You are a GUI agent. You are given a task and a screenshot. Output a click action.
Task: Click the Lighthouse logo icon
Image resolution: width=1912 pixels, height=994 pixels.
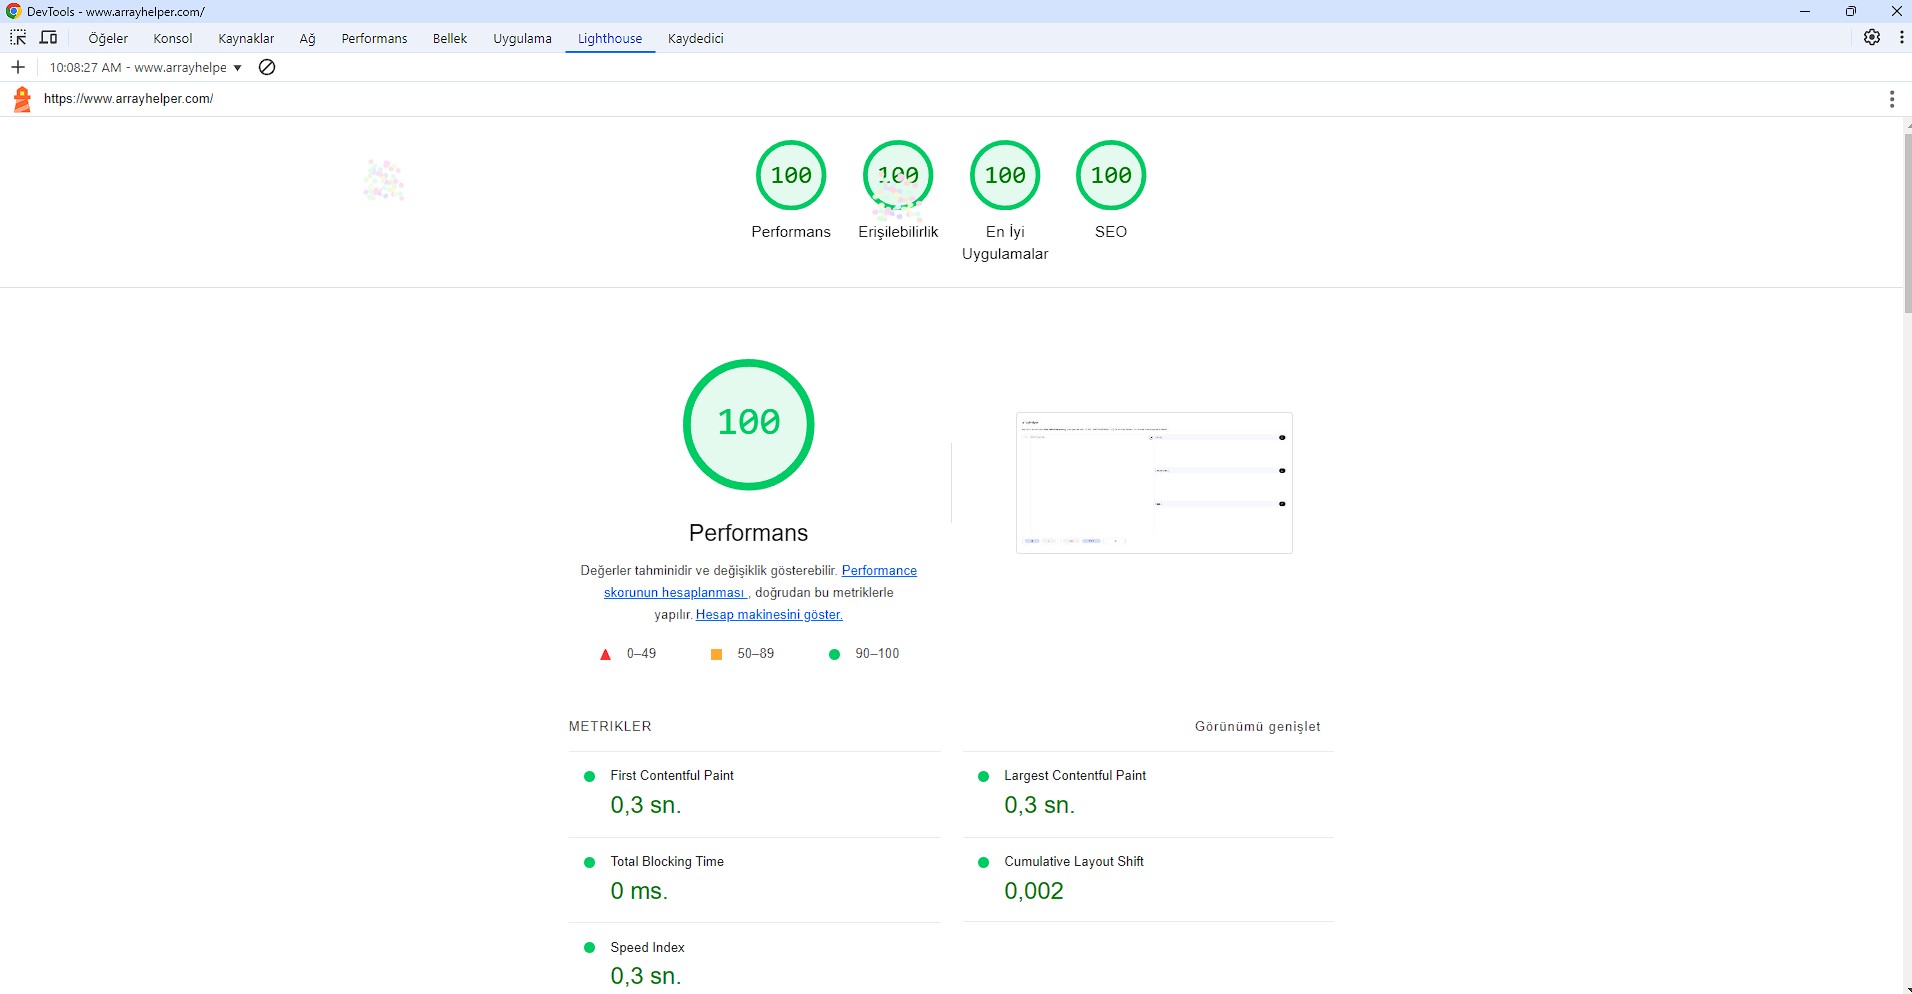coord(22,99)
